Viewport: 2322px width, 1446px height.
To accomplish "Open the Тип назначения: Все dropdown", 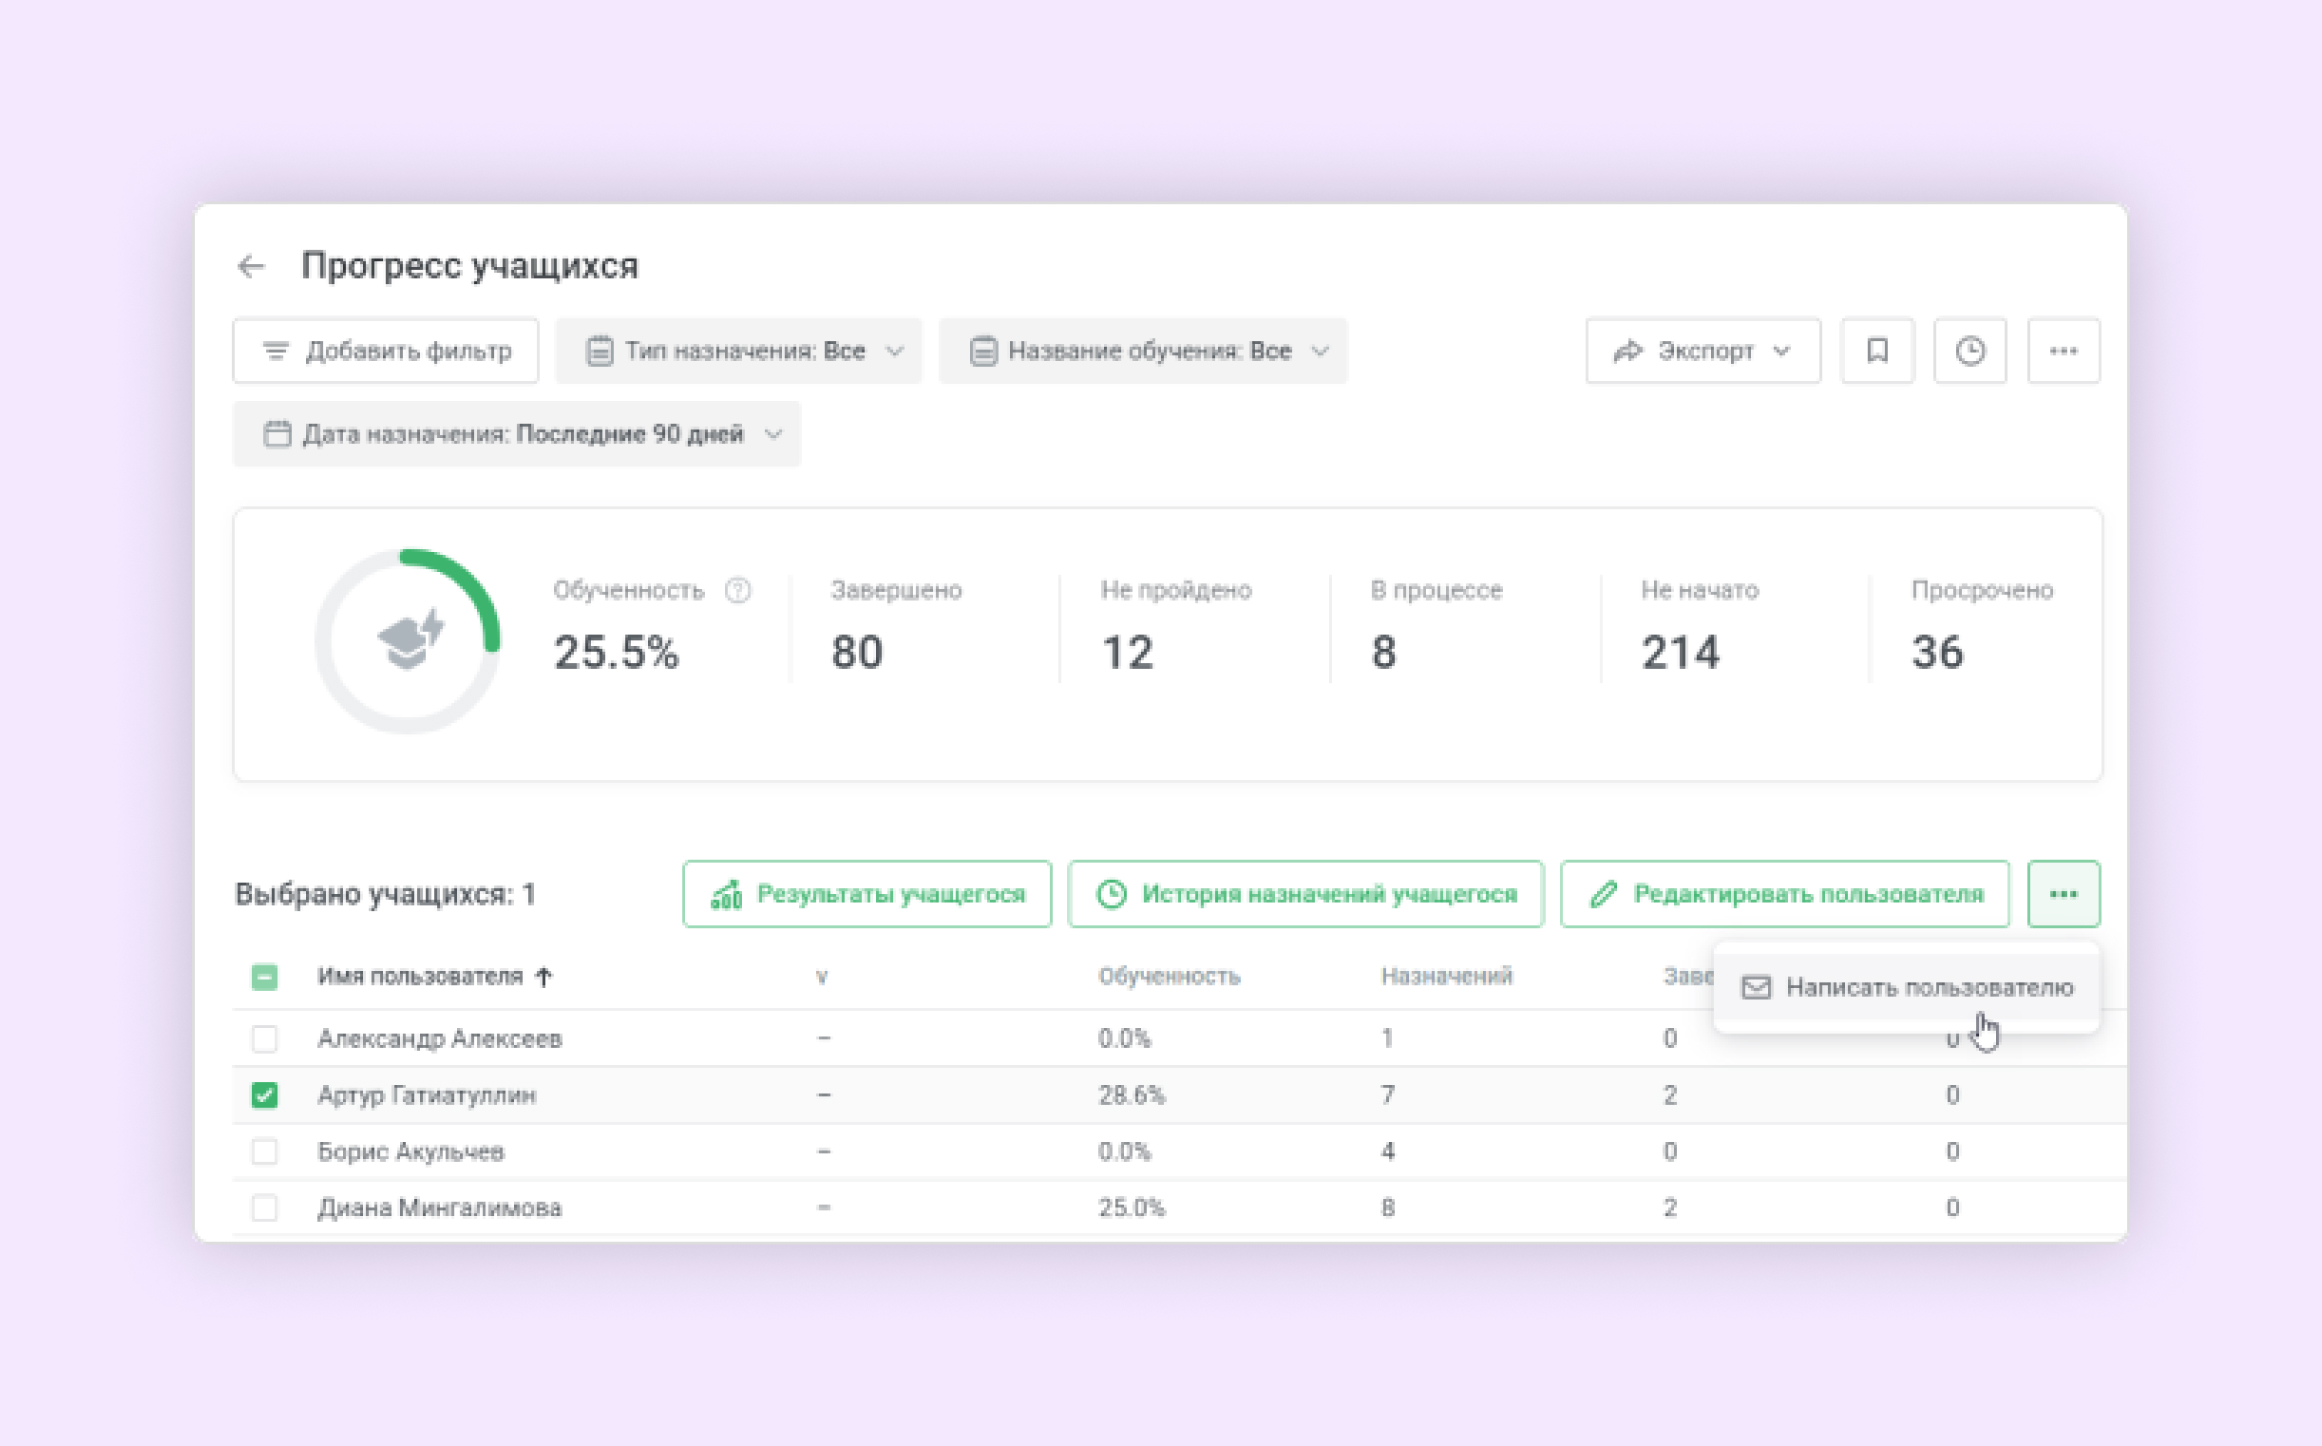I will [738, 351].
